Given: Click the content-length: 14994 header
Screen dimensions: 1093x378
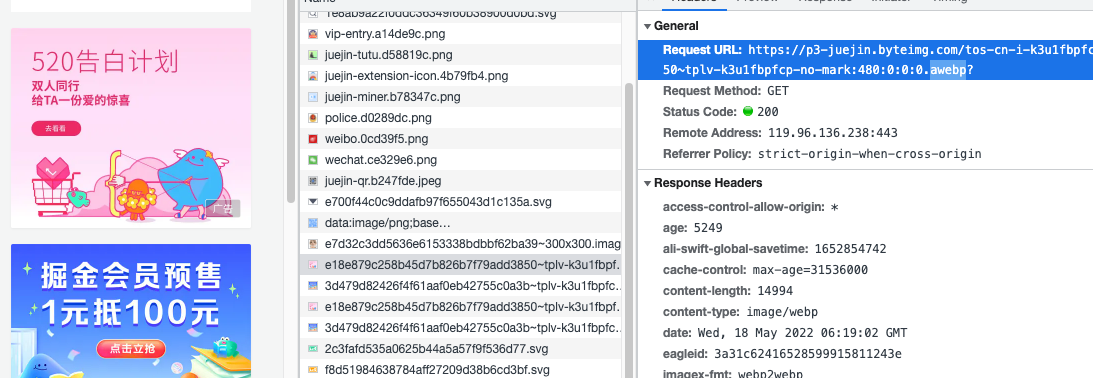Looking at the screenshot, I should (728, 291).
